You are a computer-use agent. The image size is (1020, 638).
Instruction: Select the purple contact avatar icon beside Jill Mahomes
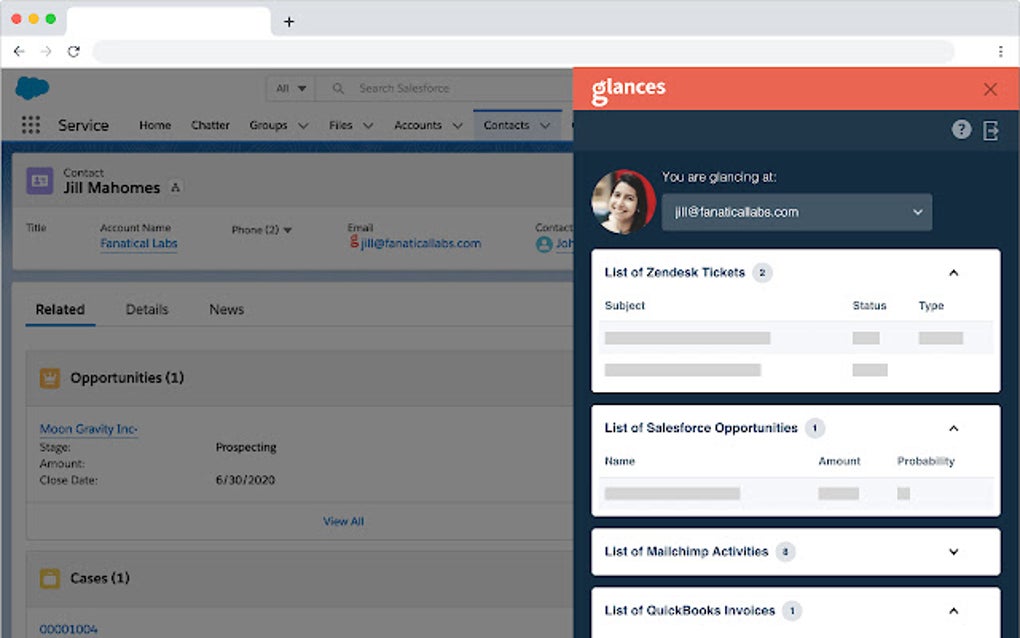[x=37, y=180]
